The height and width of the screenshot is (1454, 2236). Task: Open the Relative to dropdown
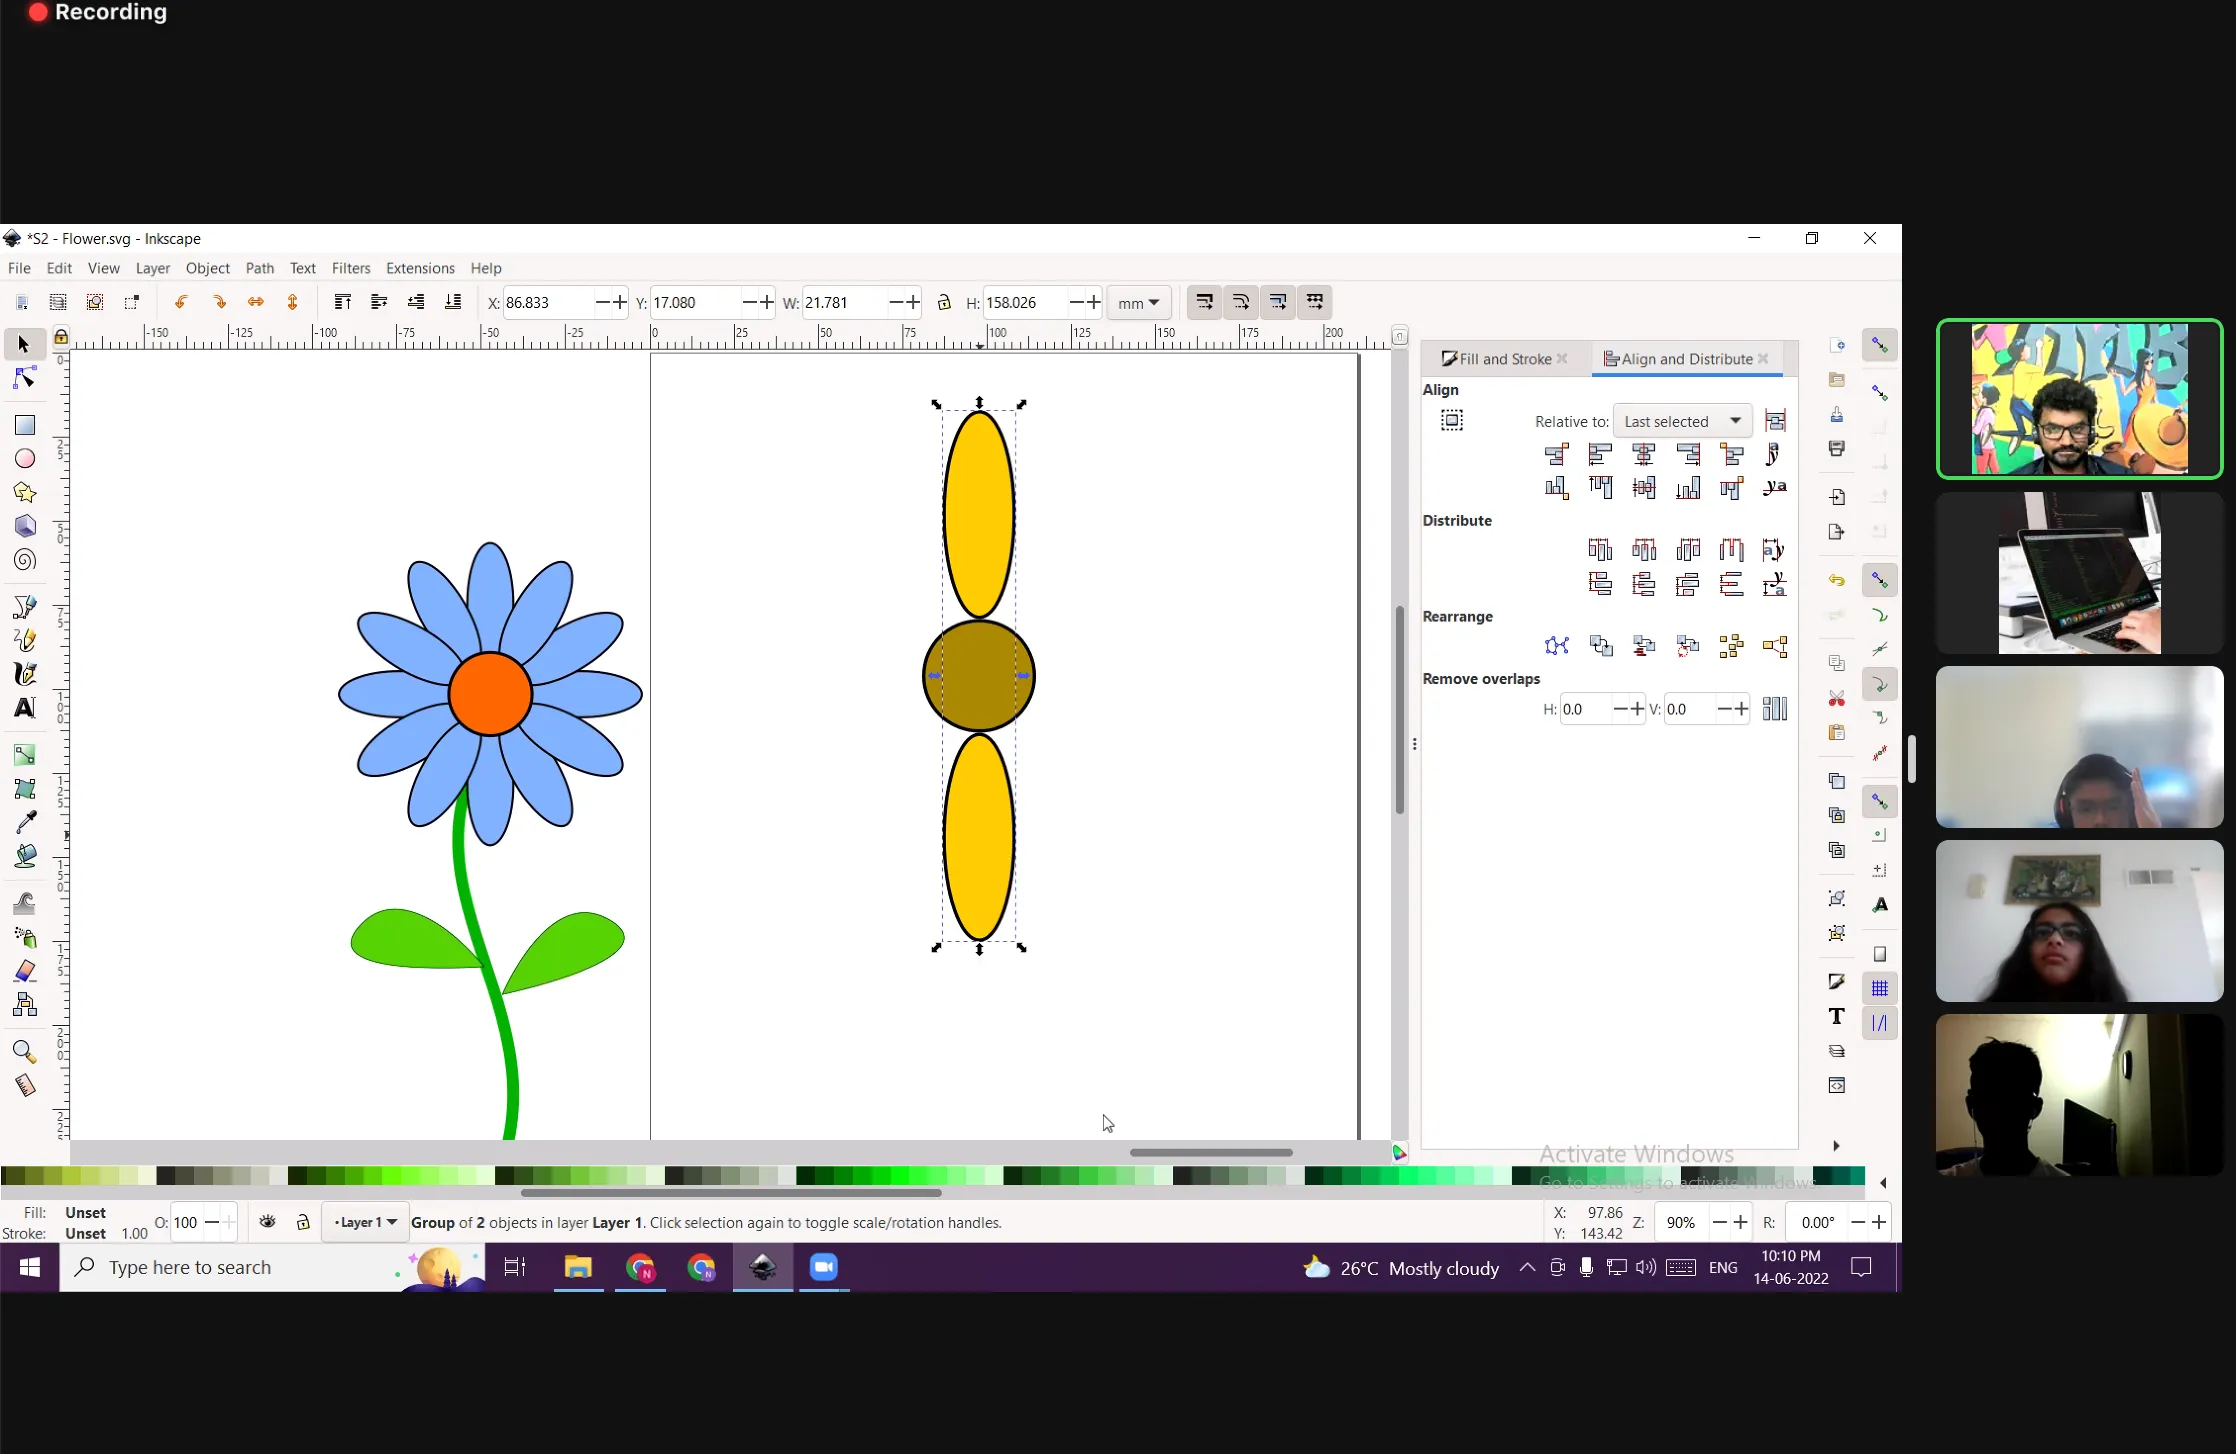(x=1682, y=421)
